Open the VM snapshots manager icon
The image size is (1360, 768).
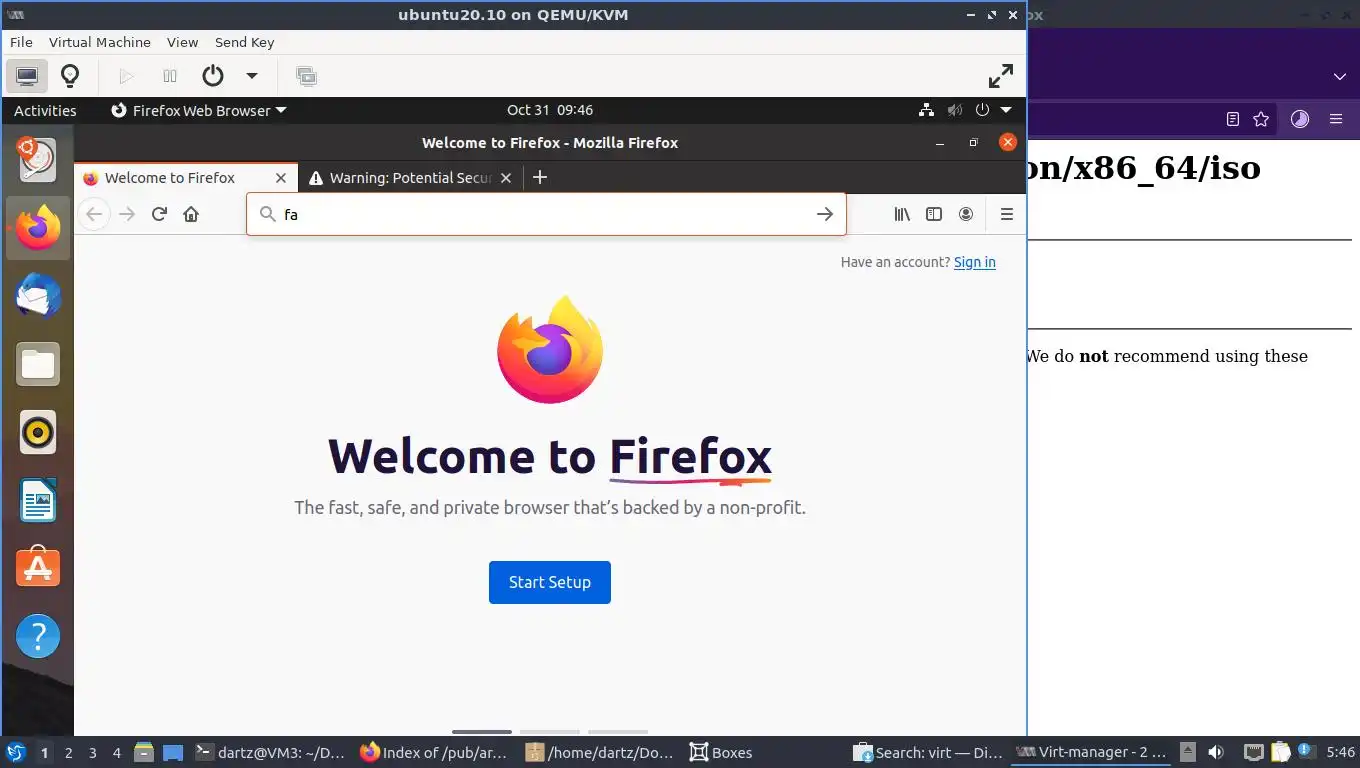(x=306, y=76)
